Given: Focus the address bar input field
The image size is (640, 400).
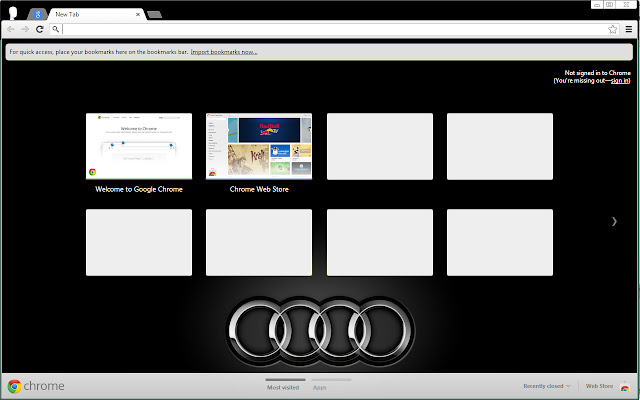Looking at the screenshot, I should [334, 29].
